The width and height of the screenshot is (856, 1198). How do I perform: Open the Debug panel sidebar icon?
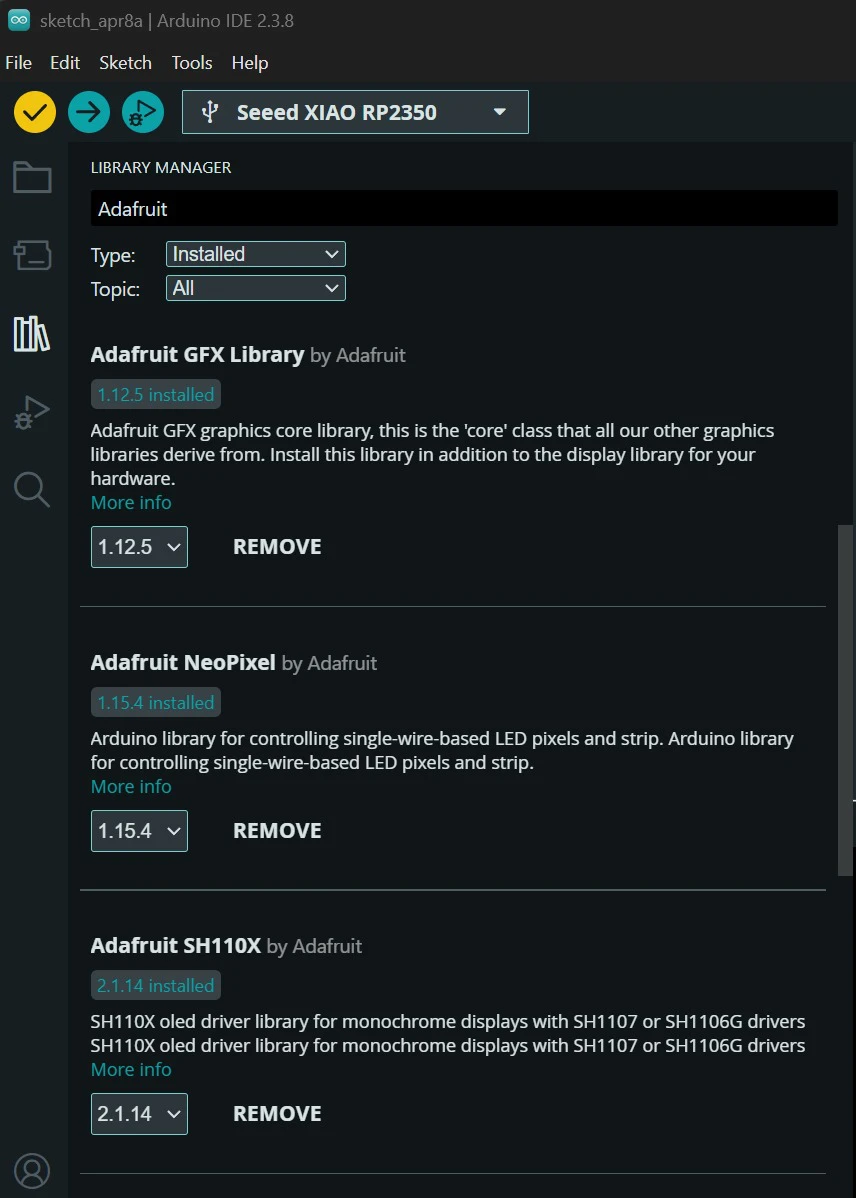(31, 411)
